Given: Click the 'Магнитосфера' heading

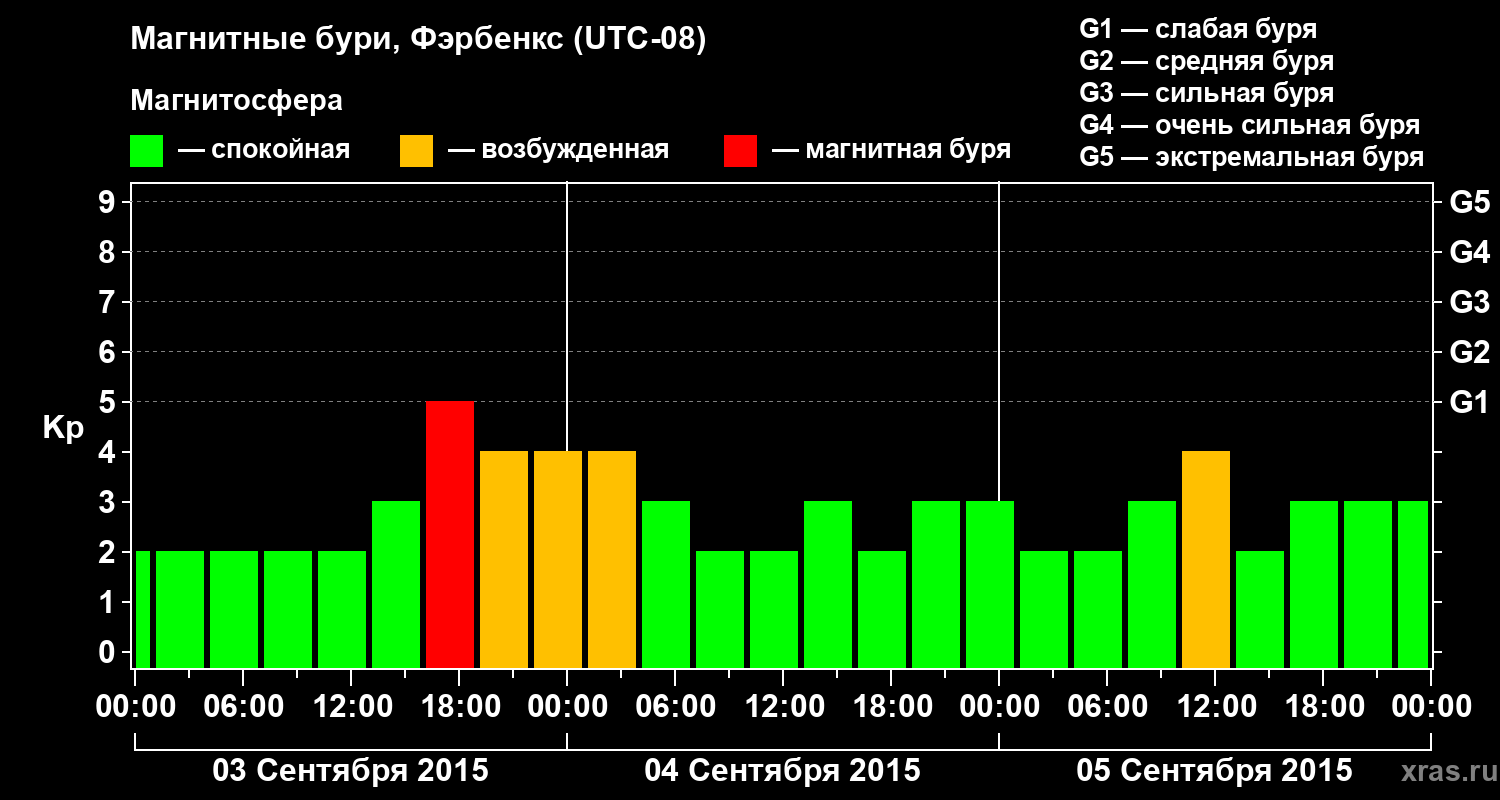Looking at the screenshot, I should 236,101.
